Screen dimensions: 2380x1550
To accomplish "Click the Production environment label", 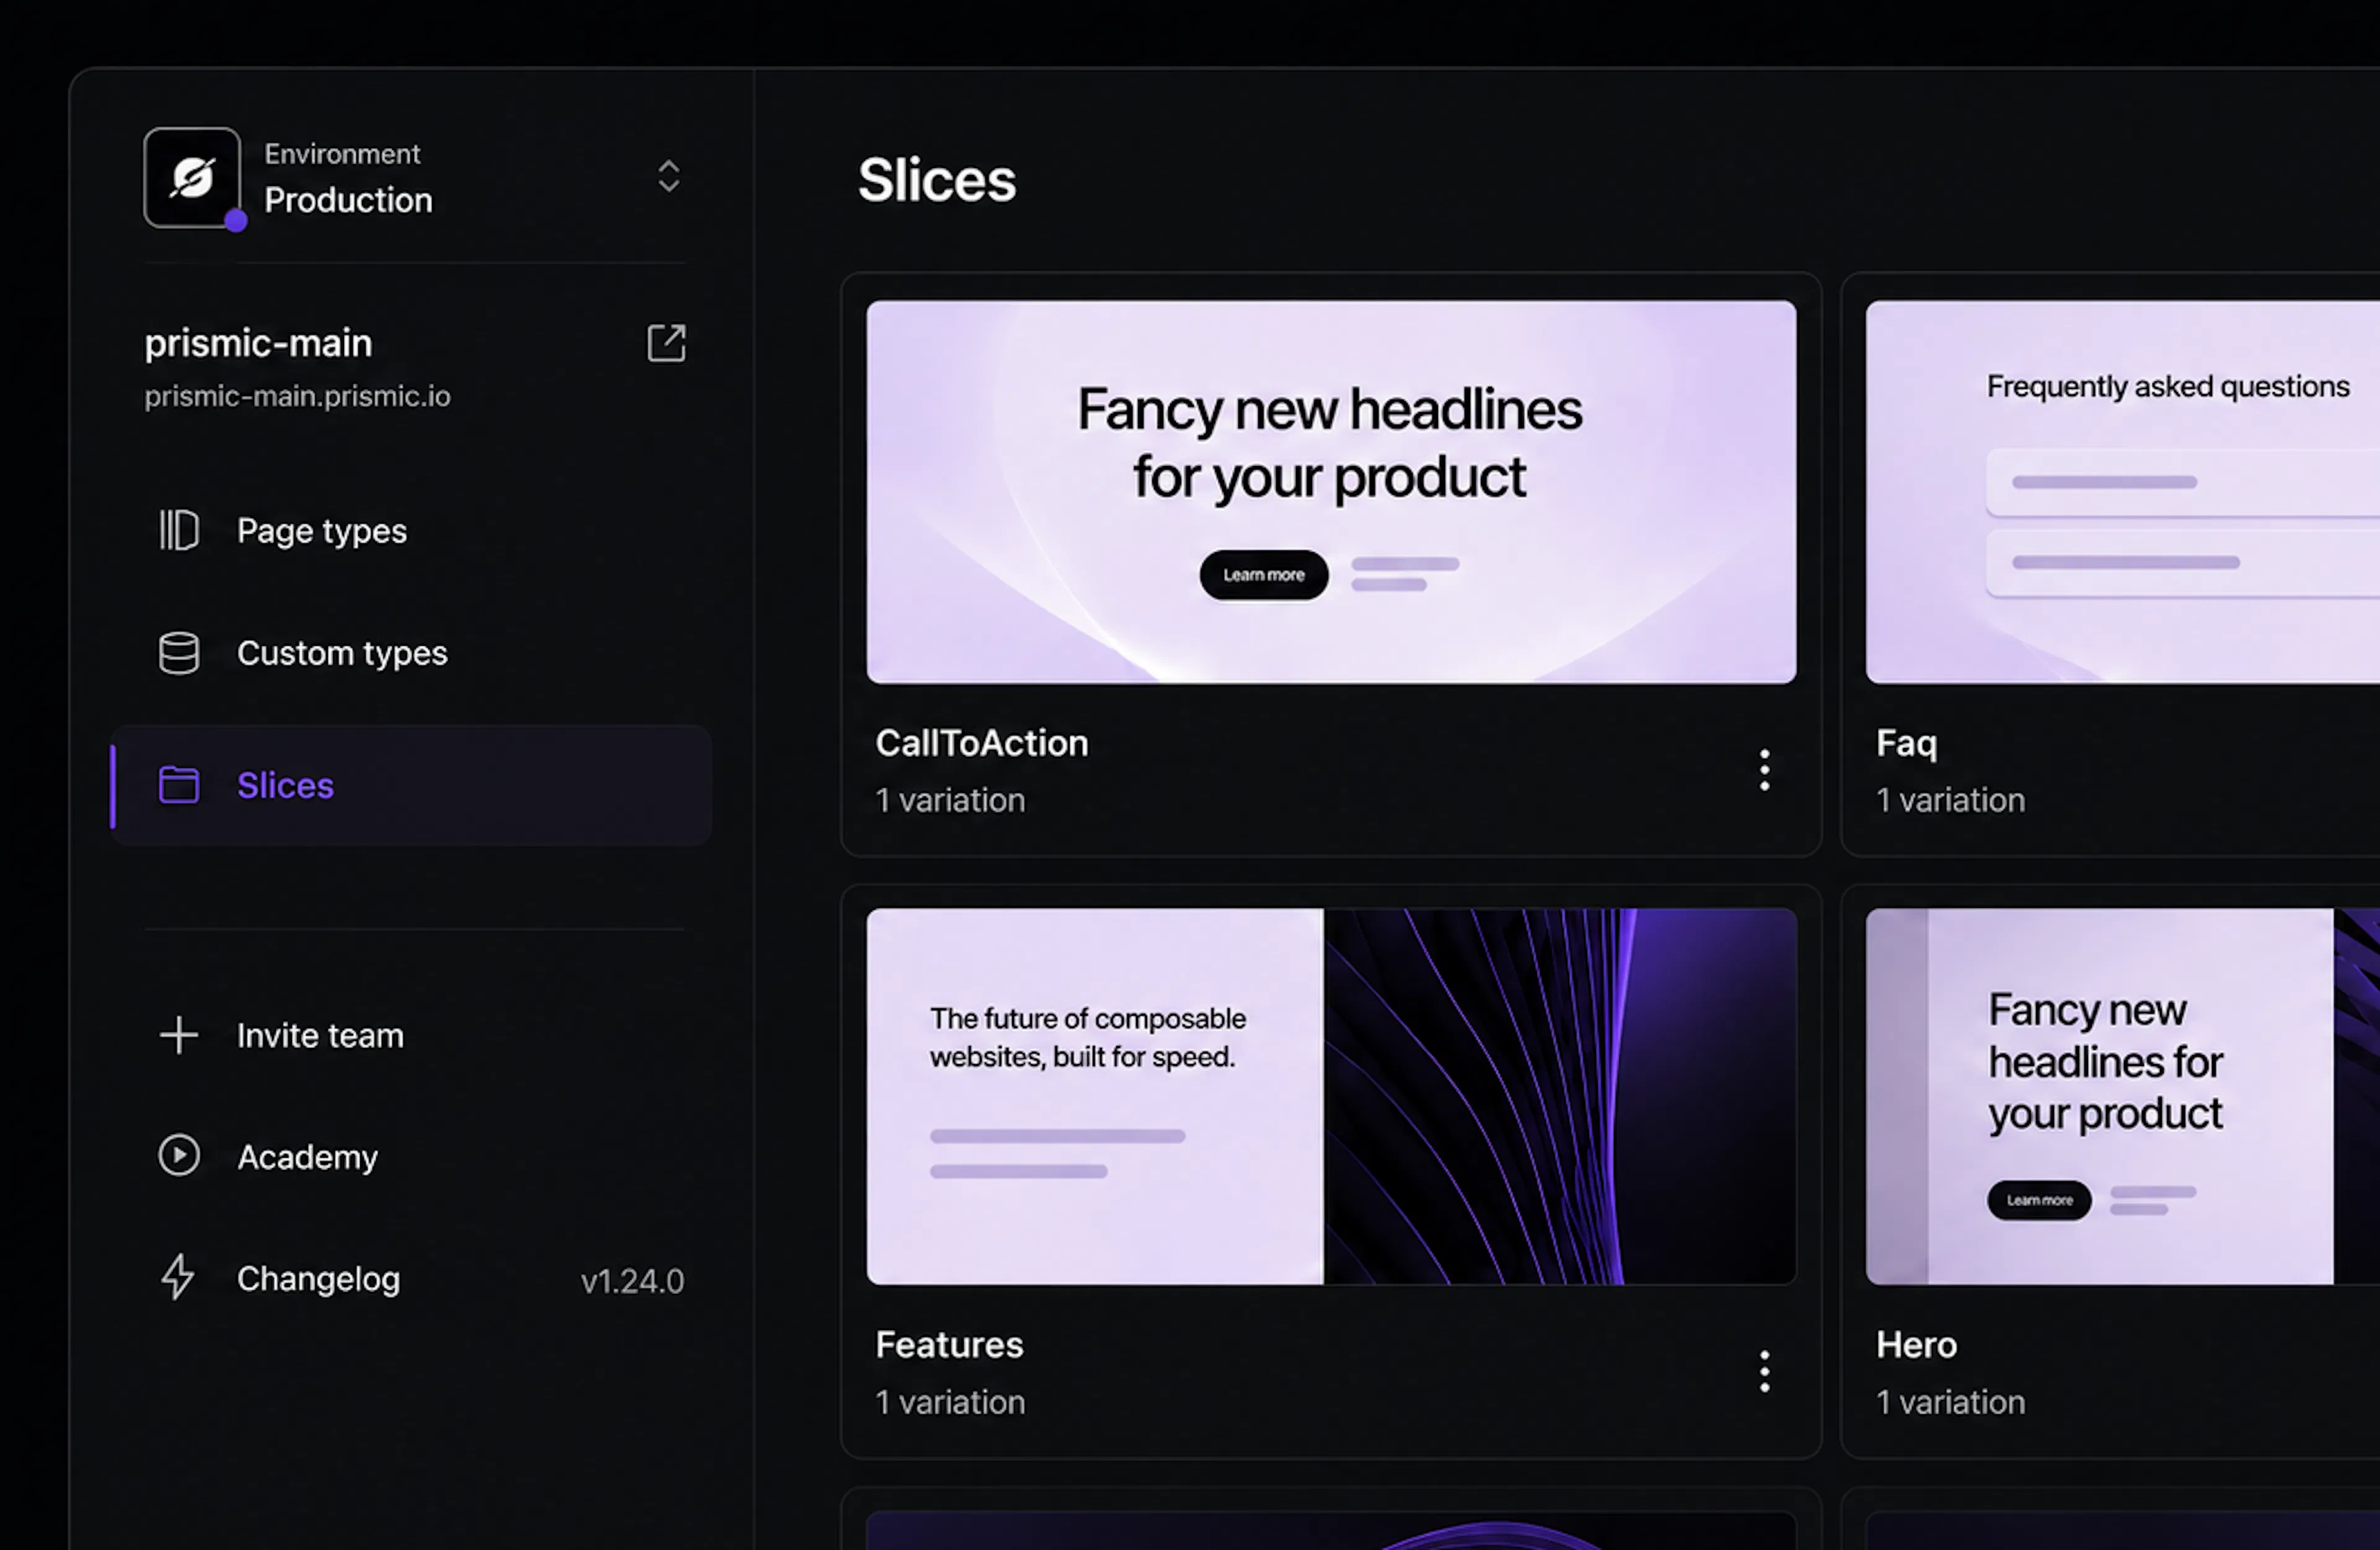I will 348,200.
